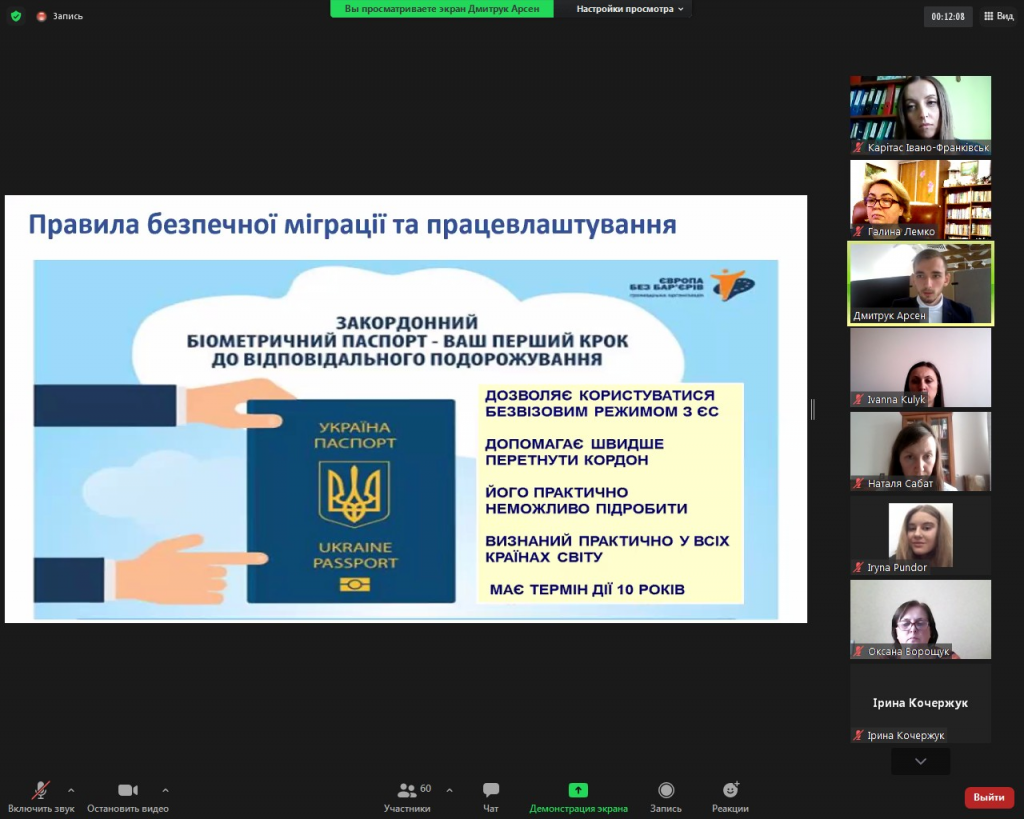Screen dimensions: 1024x819
Task: Click the divider handle beside the video panel
Action: 812,409
